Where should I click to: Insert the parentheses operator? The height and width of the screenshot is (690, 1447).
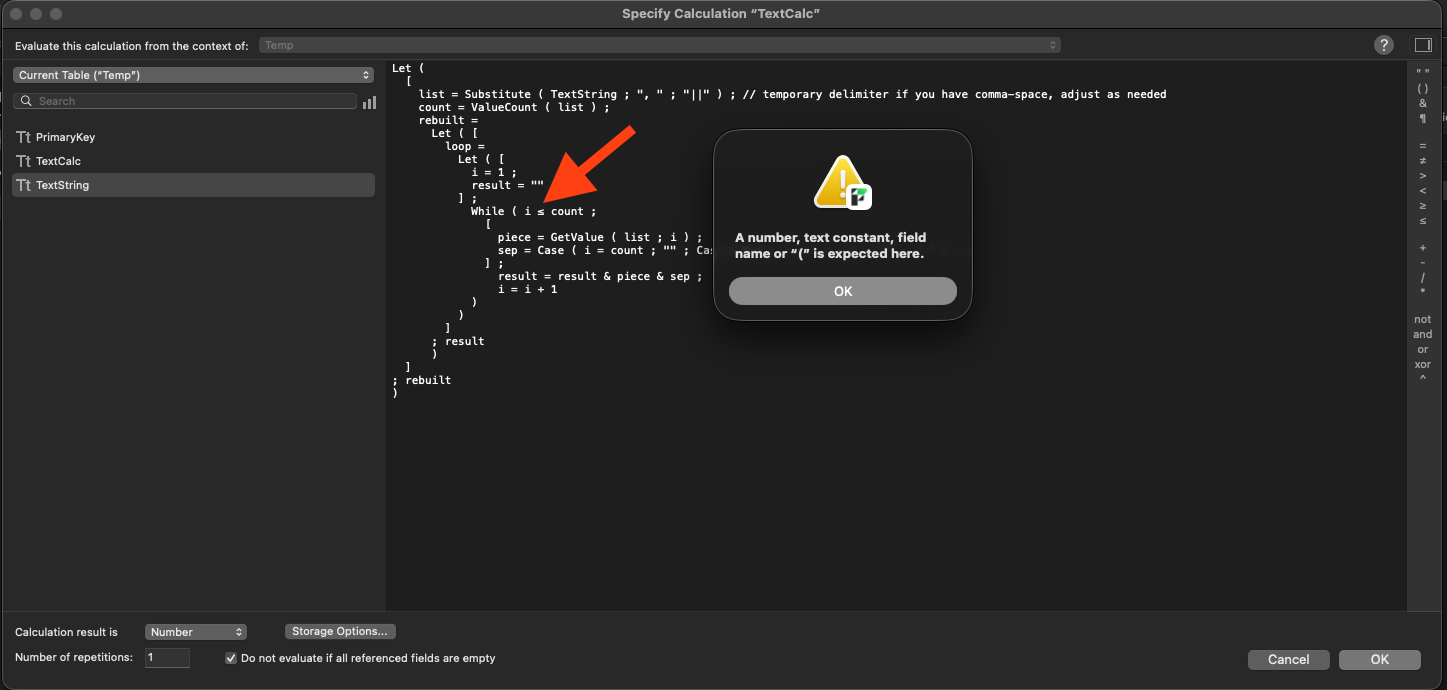pos(1422,88)
